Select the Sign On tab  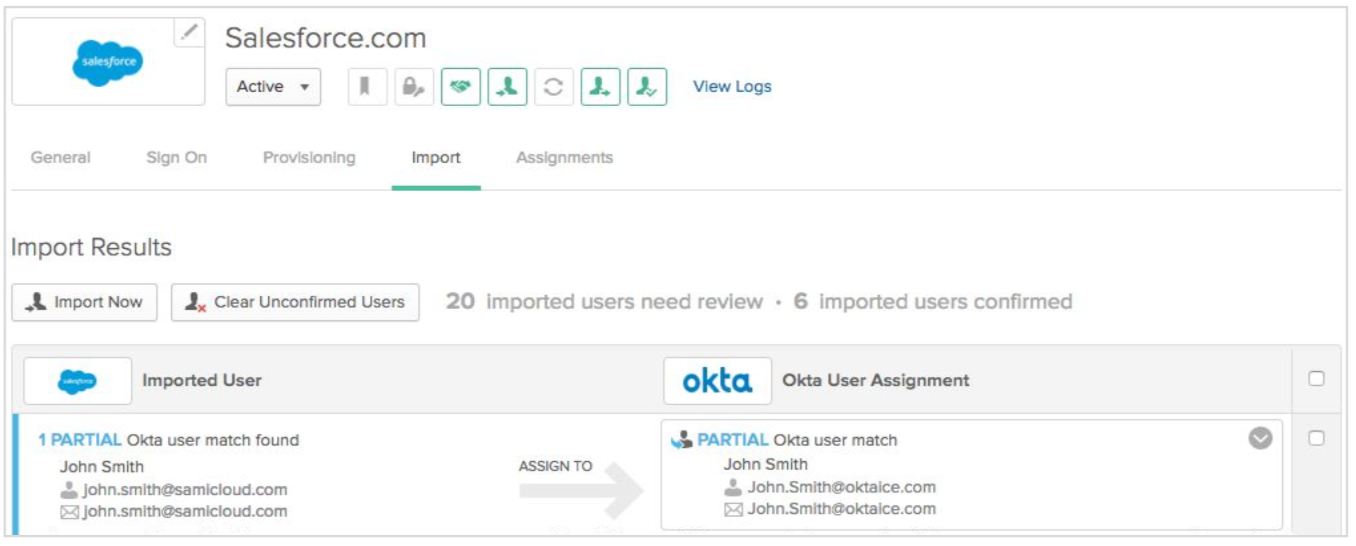[177, 158]
